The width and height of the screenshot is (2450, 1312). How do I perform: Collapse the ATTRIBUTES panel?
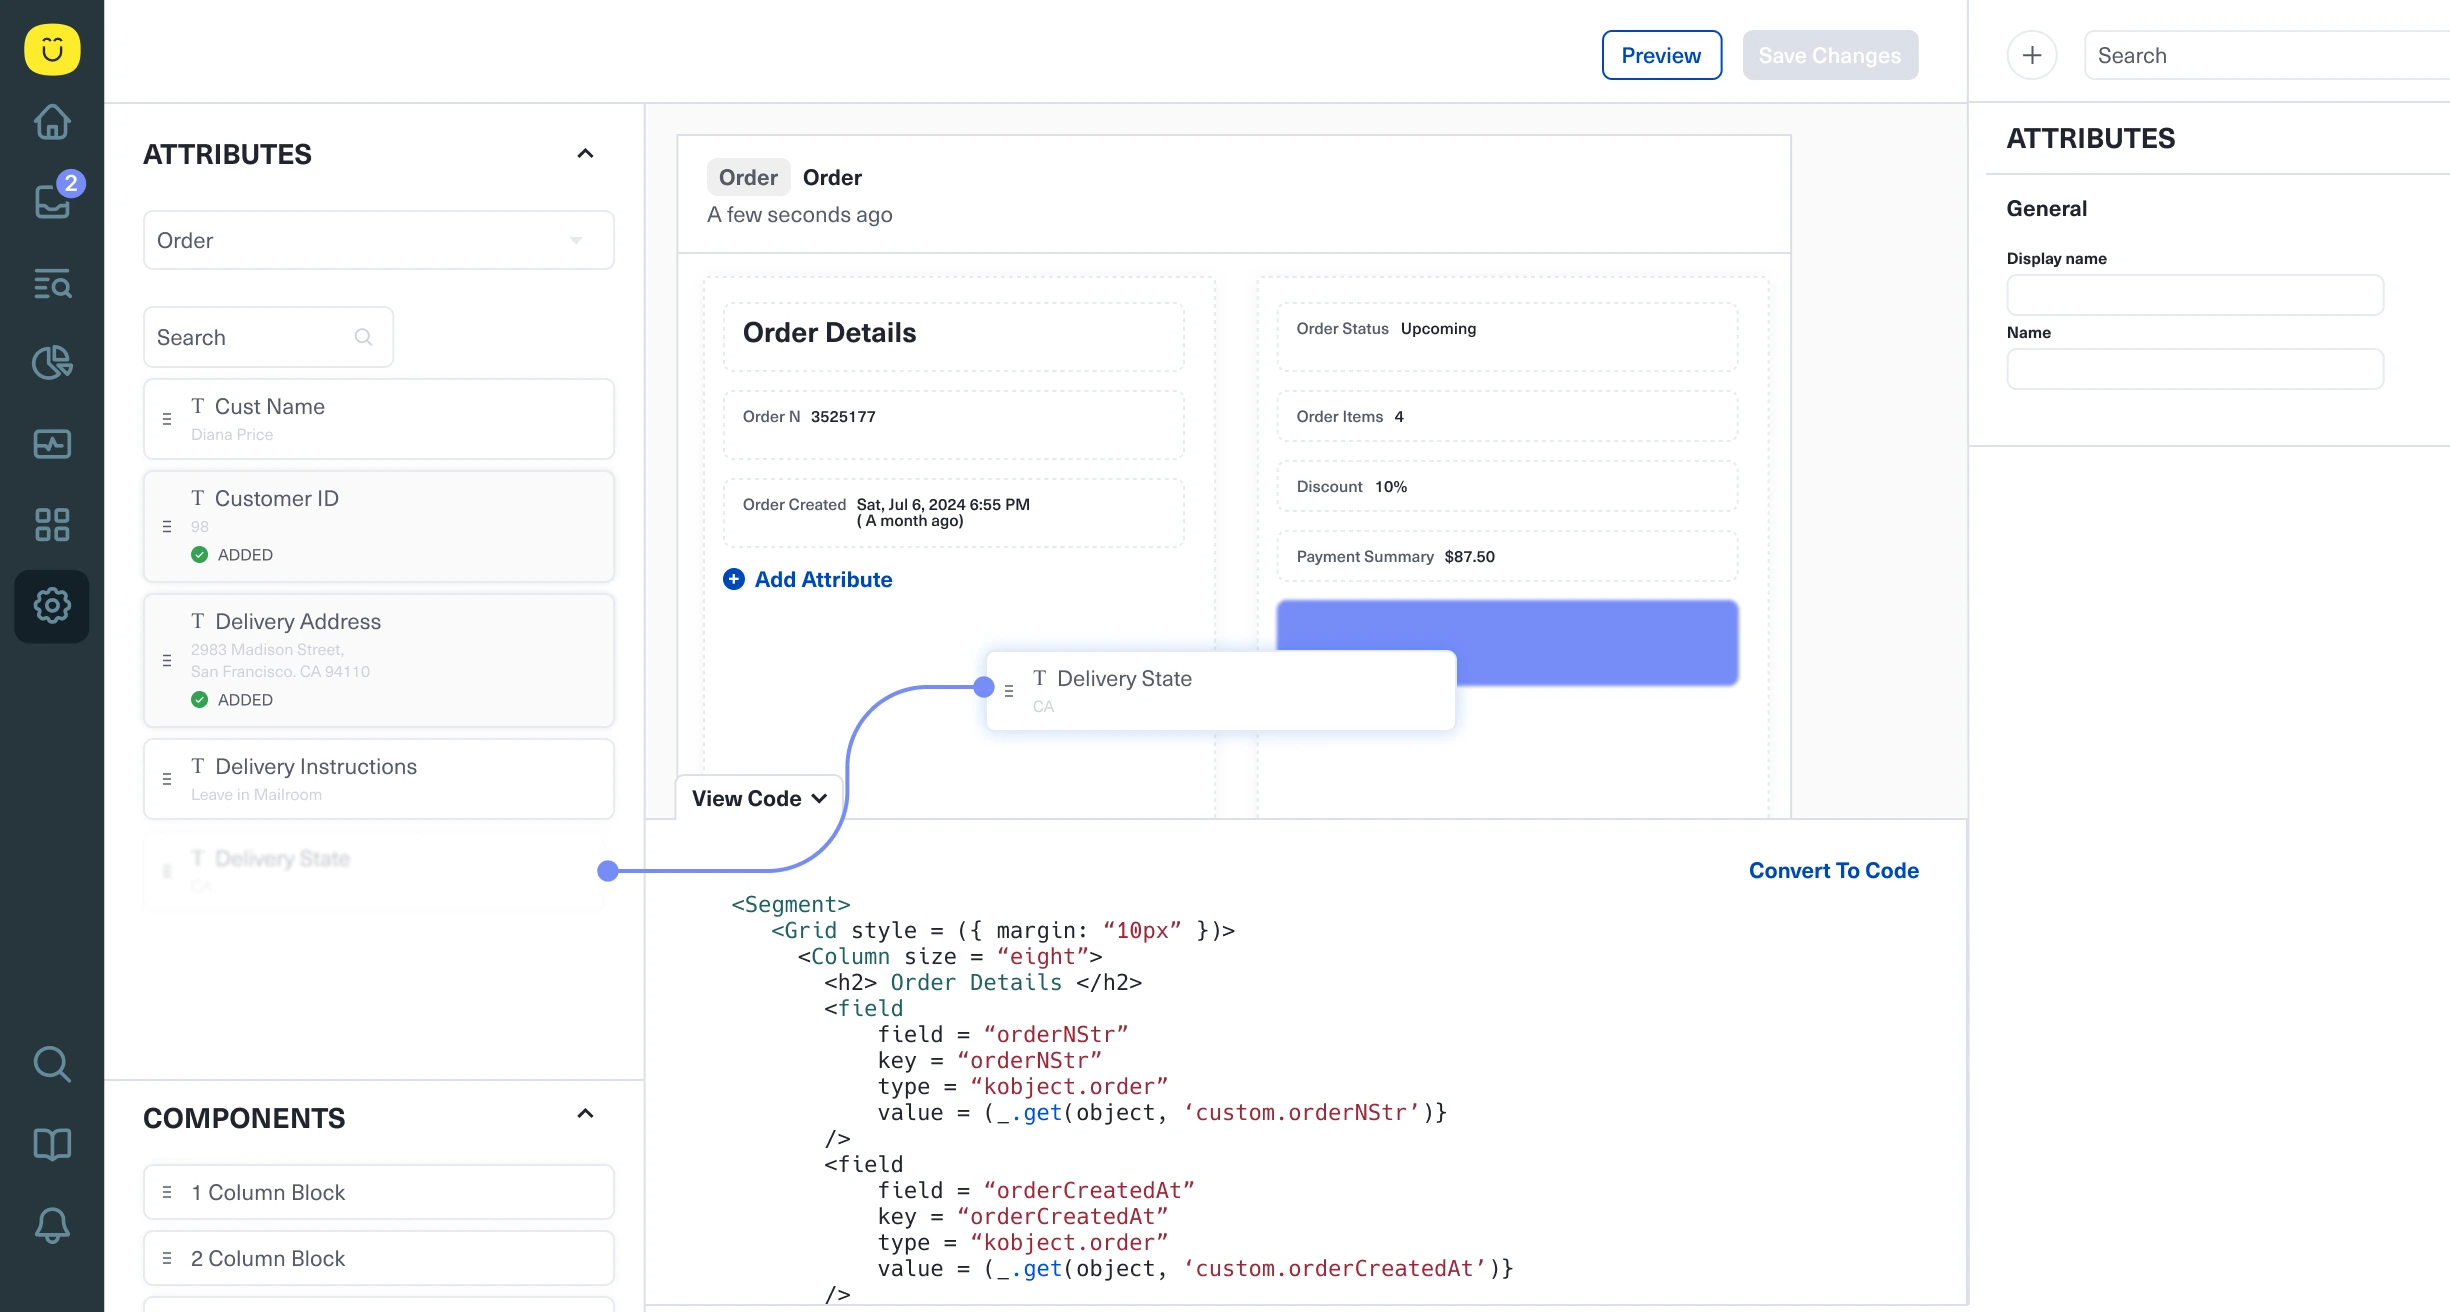(586, 152)
